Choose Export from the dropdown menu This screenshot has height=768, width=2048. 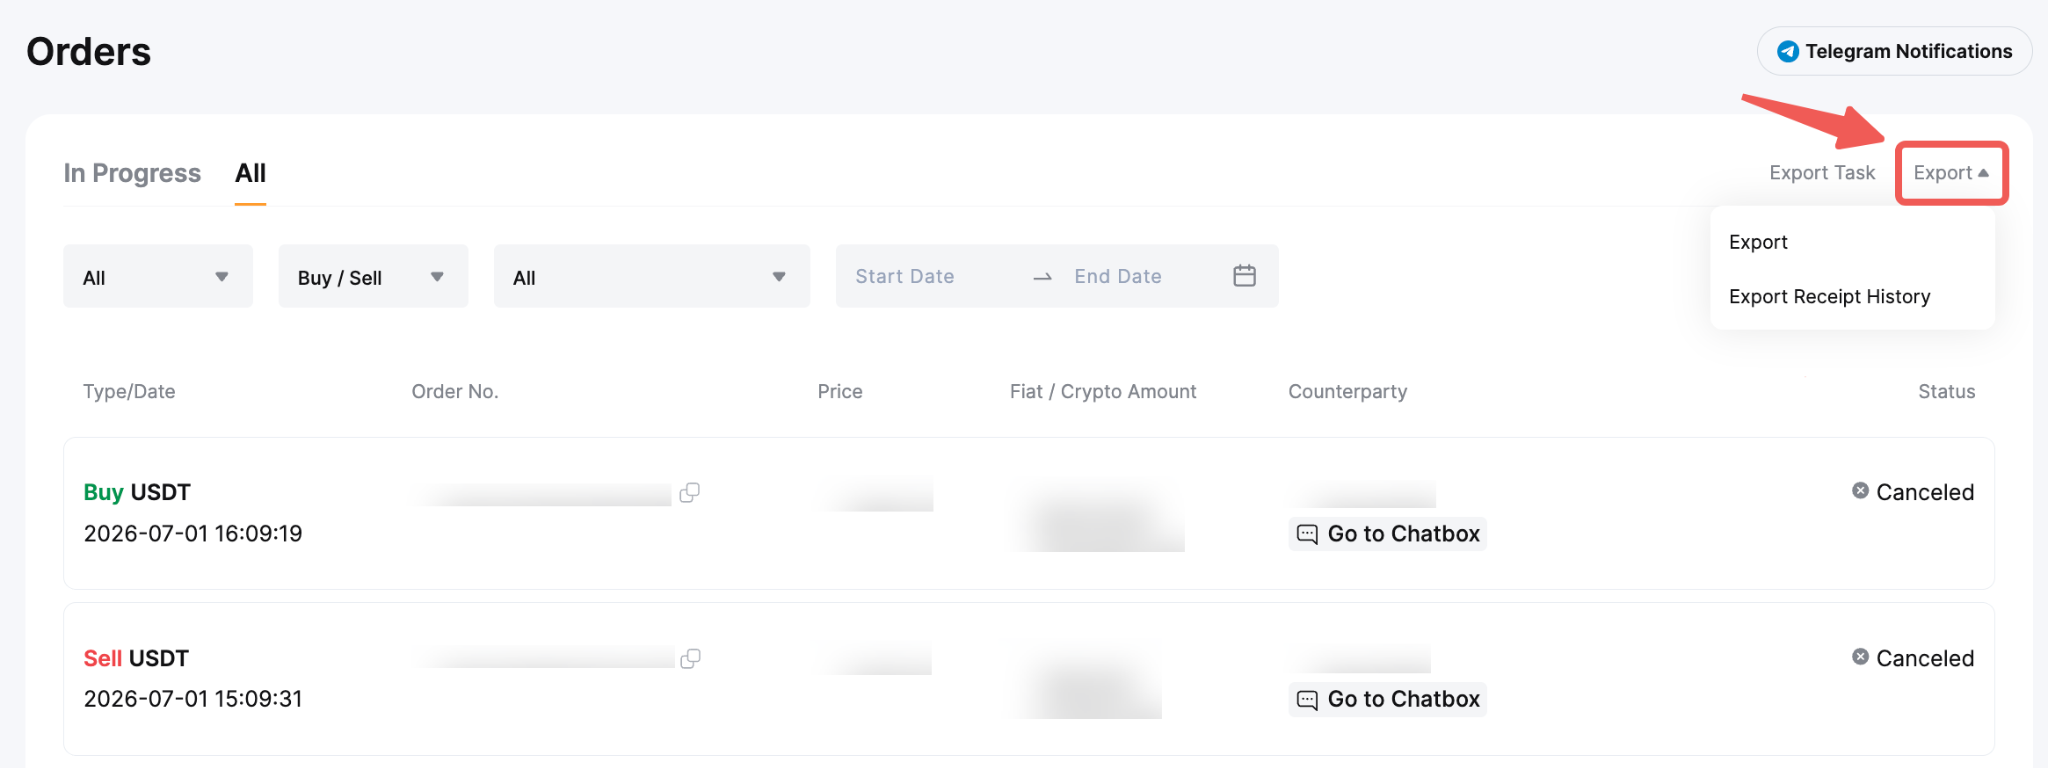tap(1758, 242)
